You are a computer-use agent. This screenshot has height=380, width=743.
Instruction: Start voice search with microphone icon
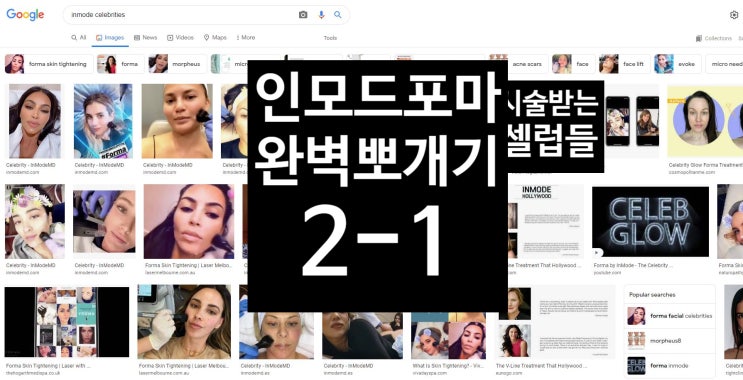[x=321, y=15]
